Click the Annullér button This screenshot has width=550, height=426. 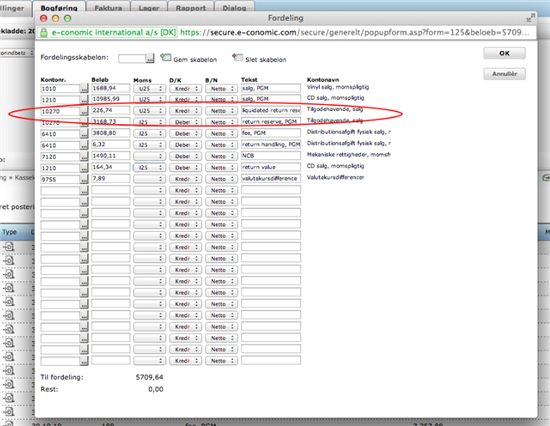coord(504,74)
